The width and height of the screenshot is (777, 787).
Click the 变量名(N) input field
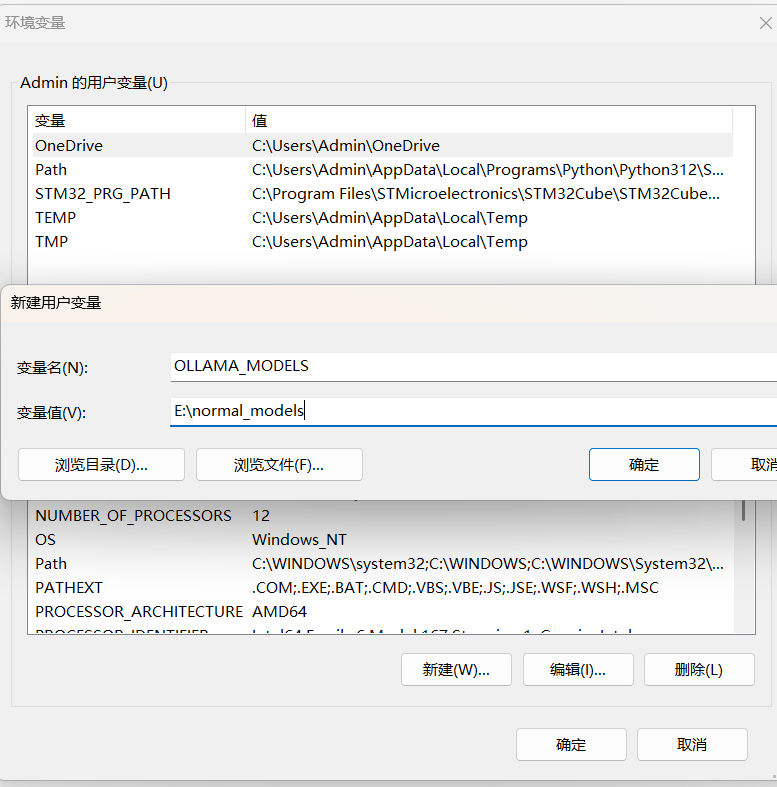472,366
